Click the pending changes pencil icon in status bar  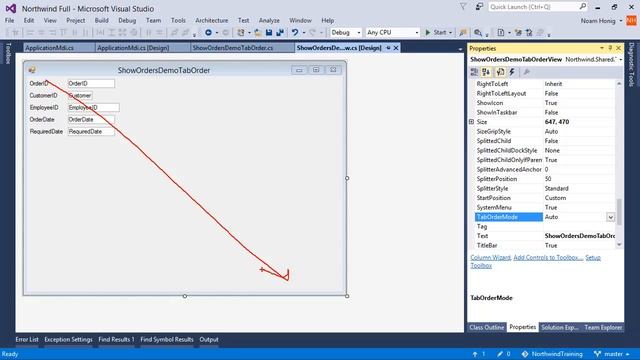500,354
